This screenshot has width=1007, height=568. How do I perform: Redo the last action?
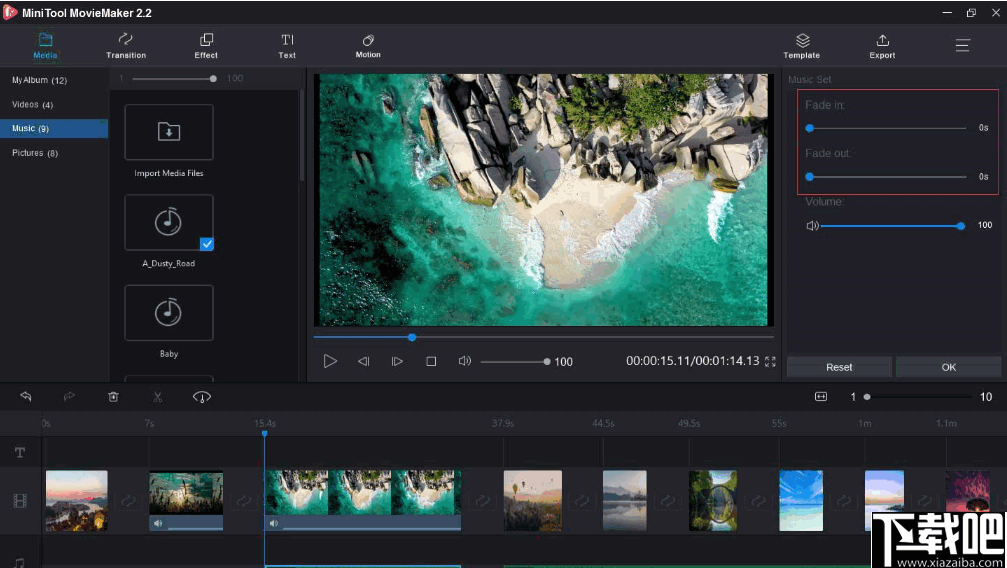click(x=69, y=396)
